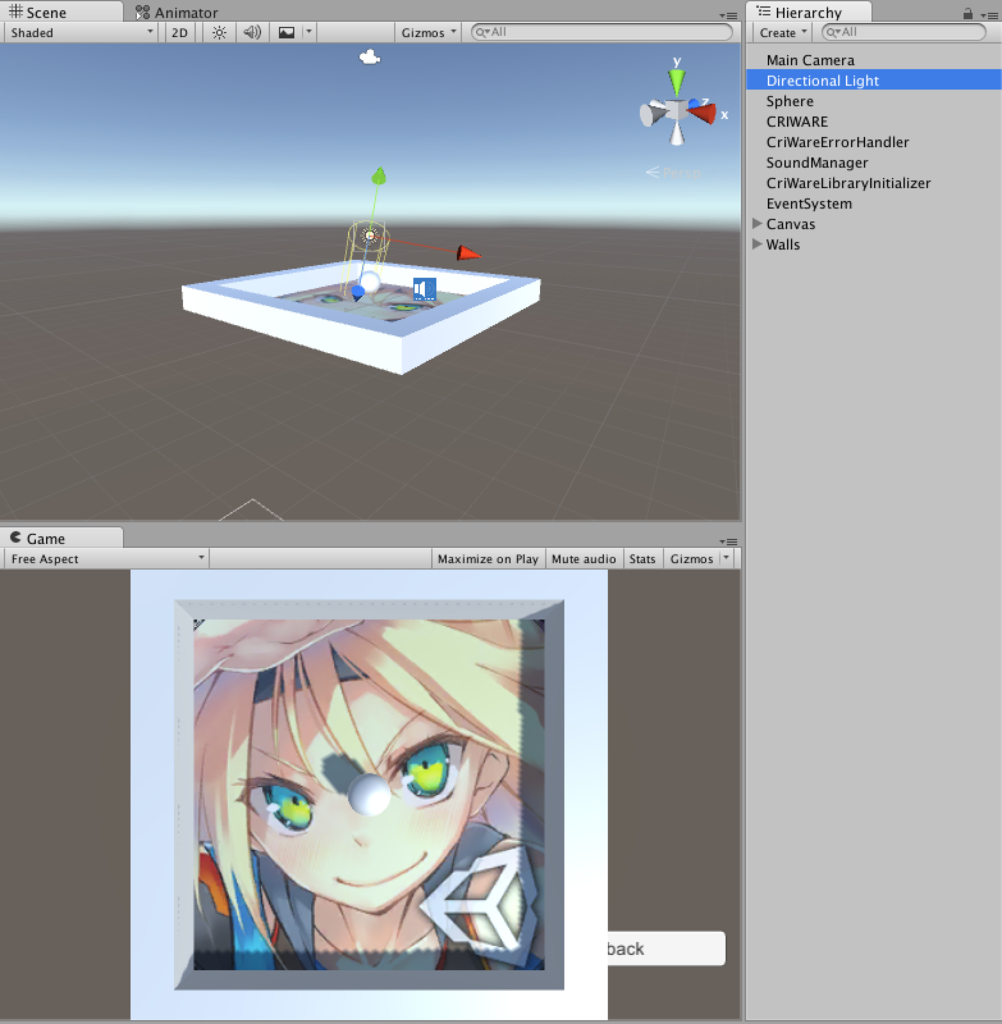Image resolution: width=1002 pixels, height=1024 pixels.
Task: Select CriWareLibraryInitializer in Hierarchy
Action: 874,183
